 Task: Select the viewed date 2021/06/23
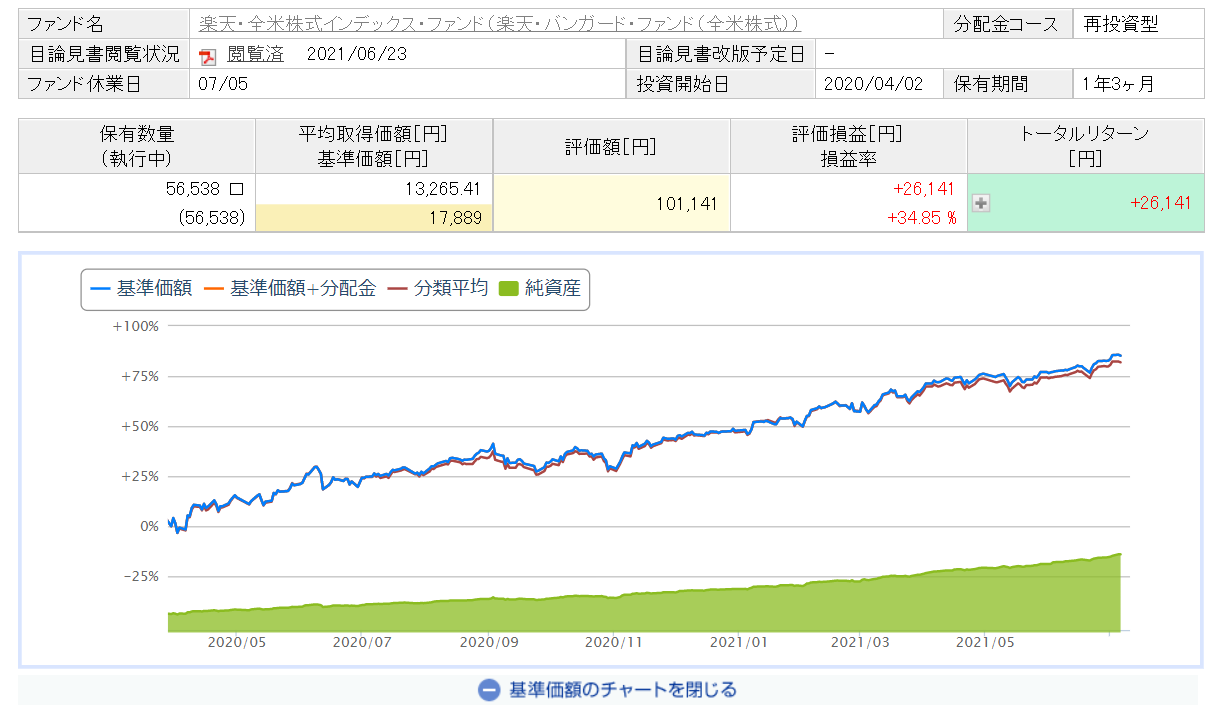pos(357,55)
